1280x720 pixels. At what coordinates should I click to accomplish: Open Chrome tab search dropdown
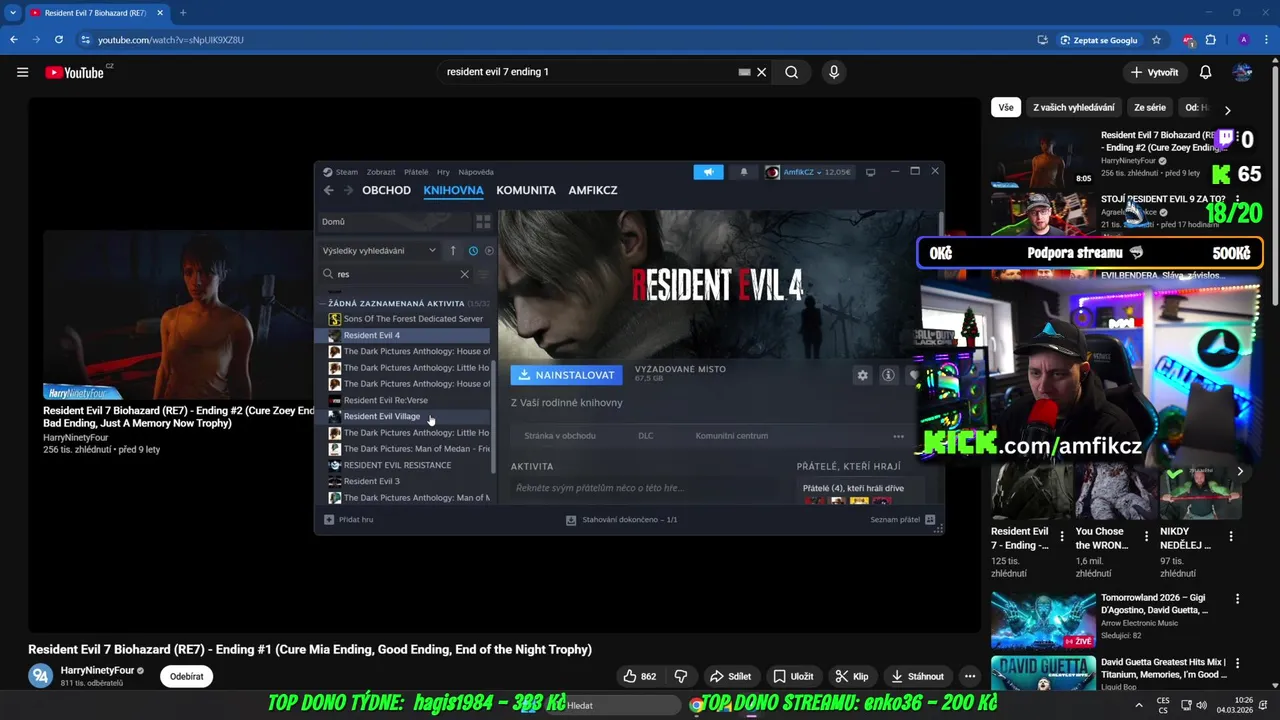(13, 12)
